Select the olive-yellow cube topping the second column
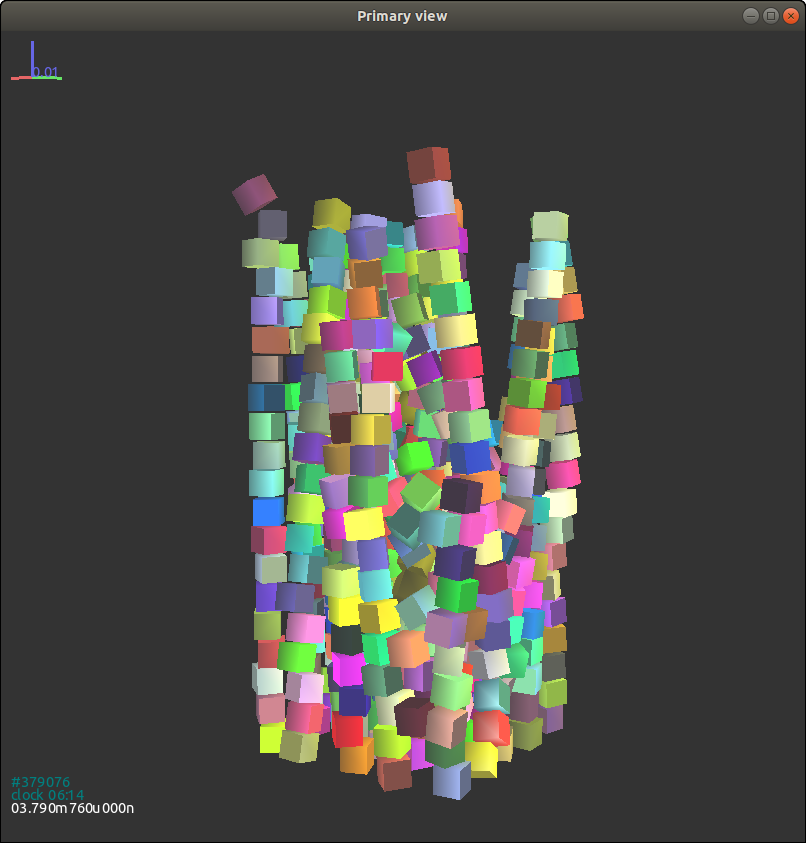This screenshot has height=843, width=806. pyautogui.click(x=331, y=213)
